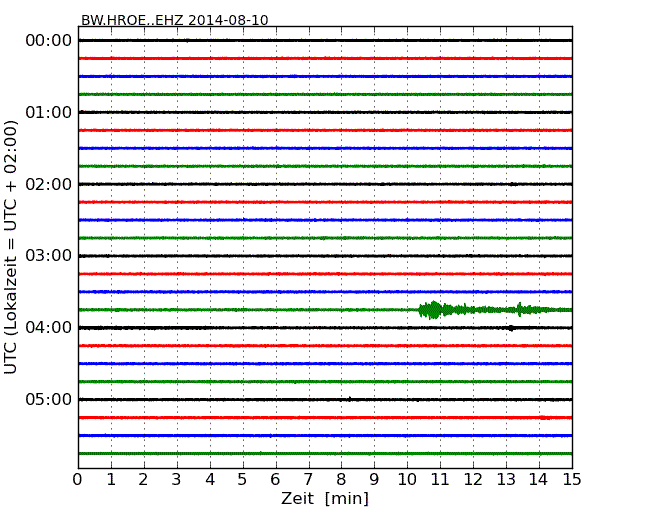Click the minute tick label 3
Screen dimensions: 650x520
(x=176, y=480)
